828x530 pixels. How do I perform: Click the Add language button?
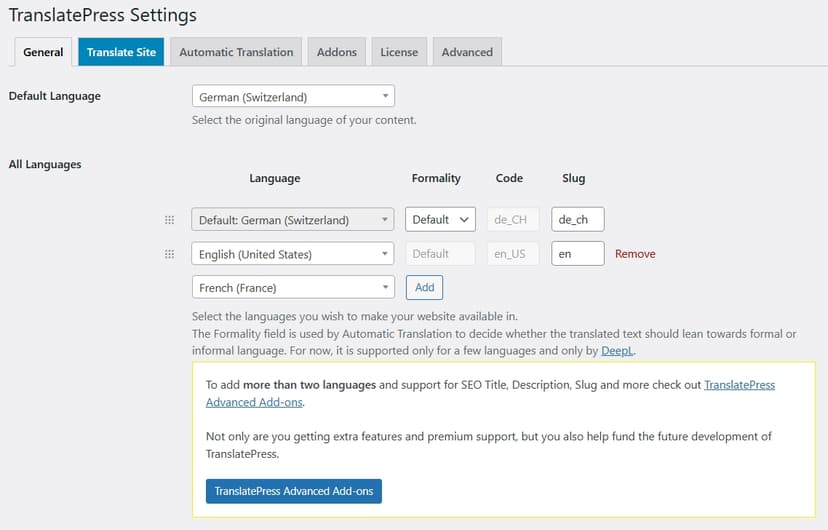pyautogui.click(x=425, y=287)
